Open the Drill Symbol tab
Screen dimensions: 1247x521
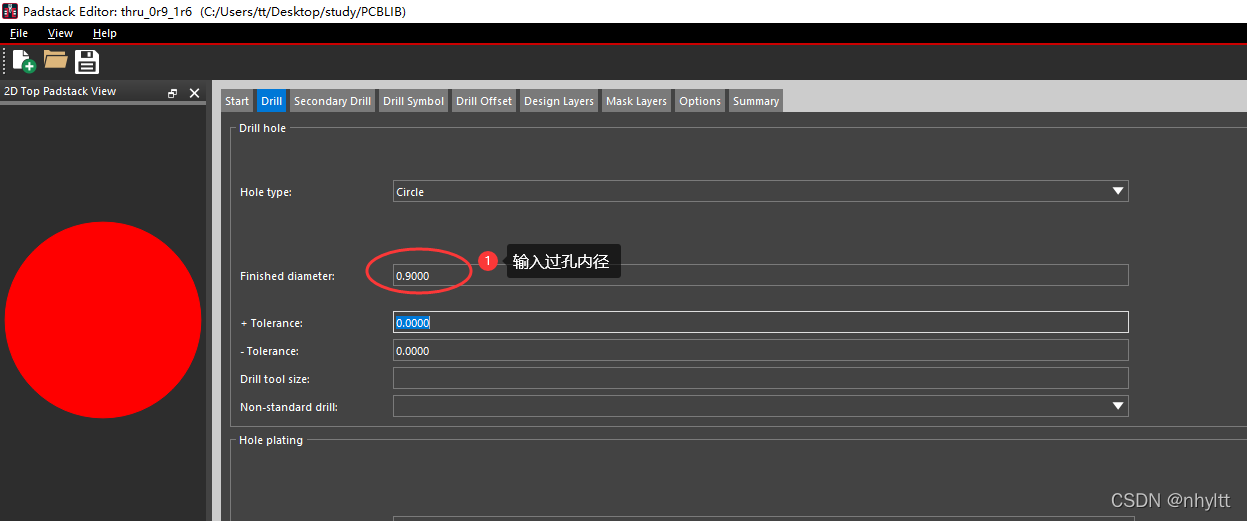pyautogui.click(x=413, y=101)
